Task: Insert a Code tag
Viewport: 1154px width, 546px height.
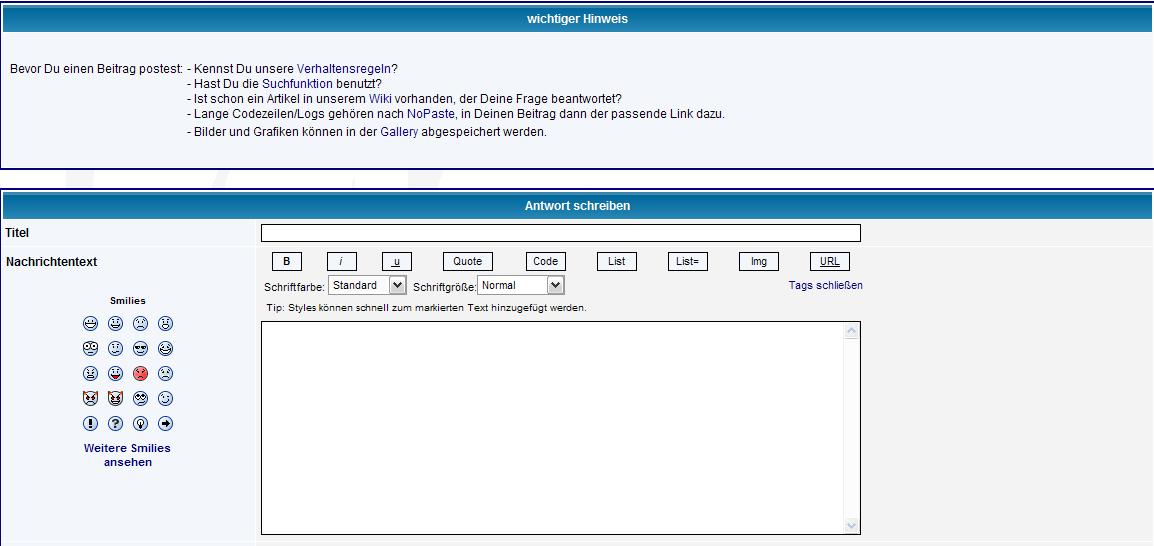Action: click(x=545, y=261)
